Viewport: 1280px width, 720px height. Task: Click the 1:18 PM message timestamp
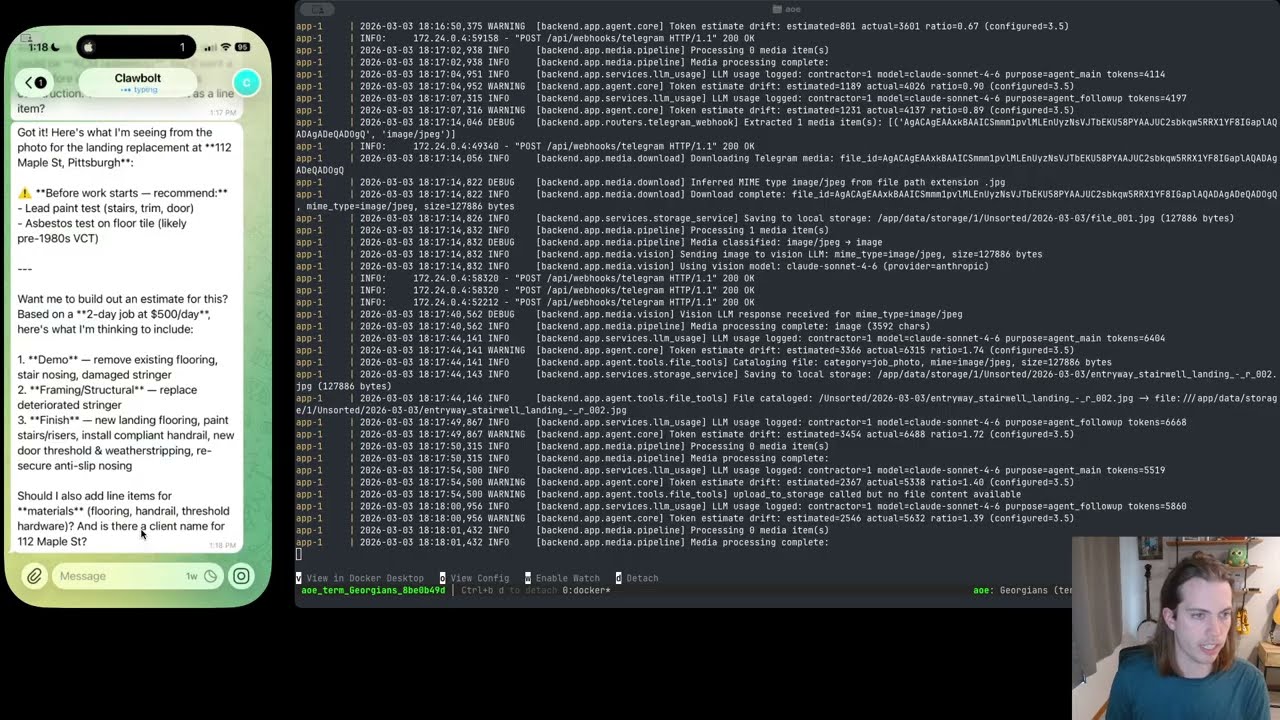pyautogui.click(x=222, y=545)
